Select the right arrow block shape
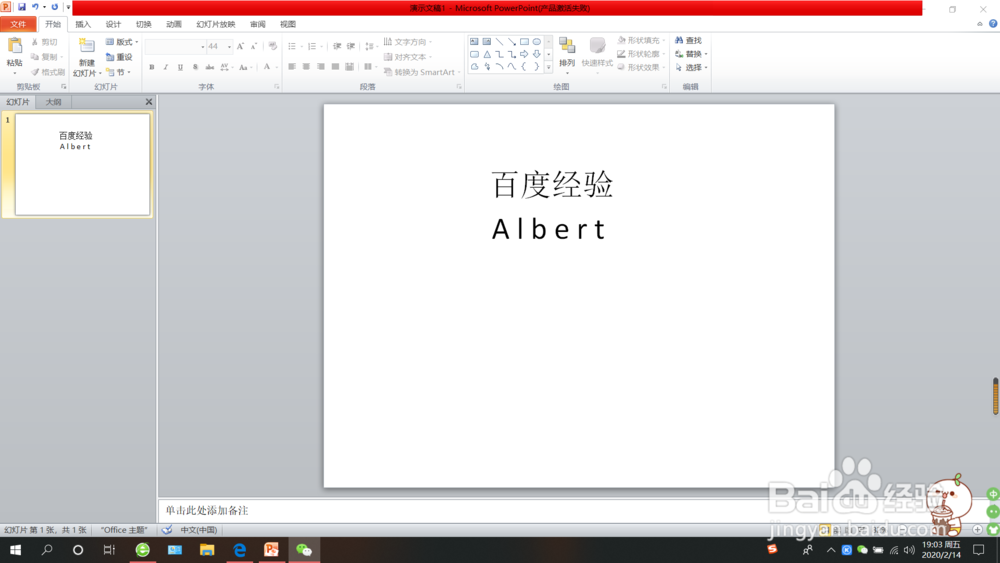This screenshot has width=1000, height=563. tap(524, 54)
